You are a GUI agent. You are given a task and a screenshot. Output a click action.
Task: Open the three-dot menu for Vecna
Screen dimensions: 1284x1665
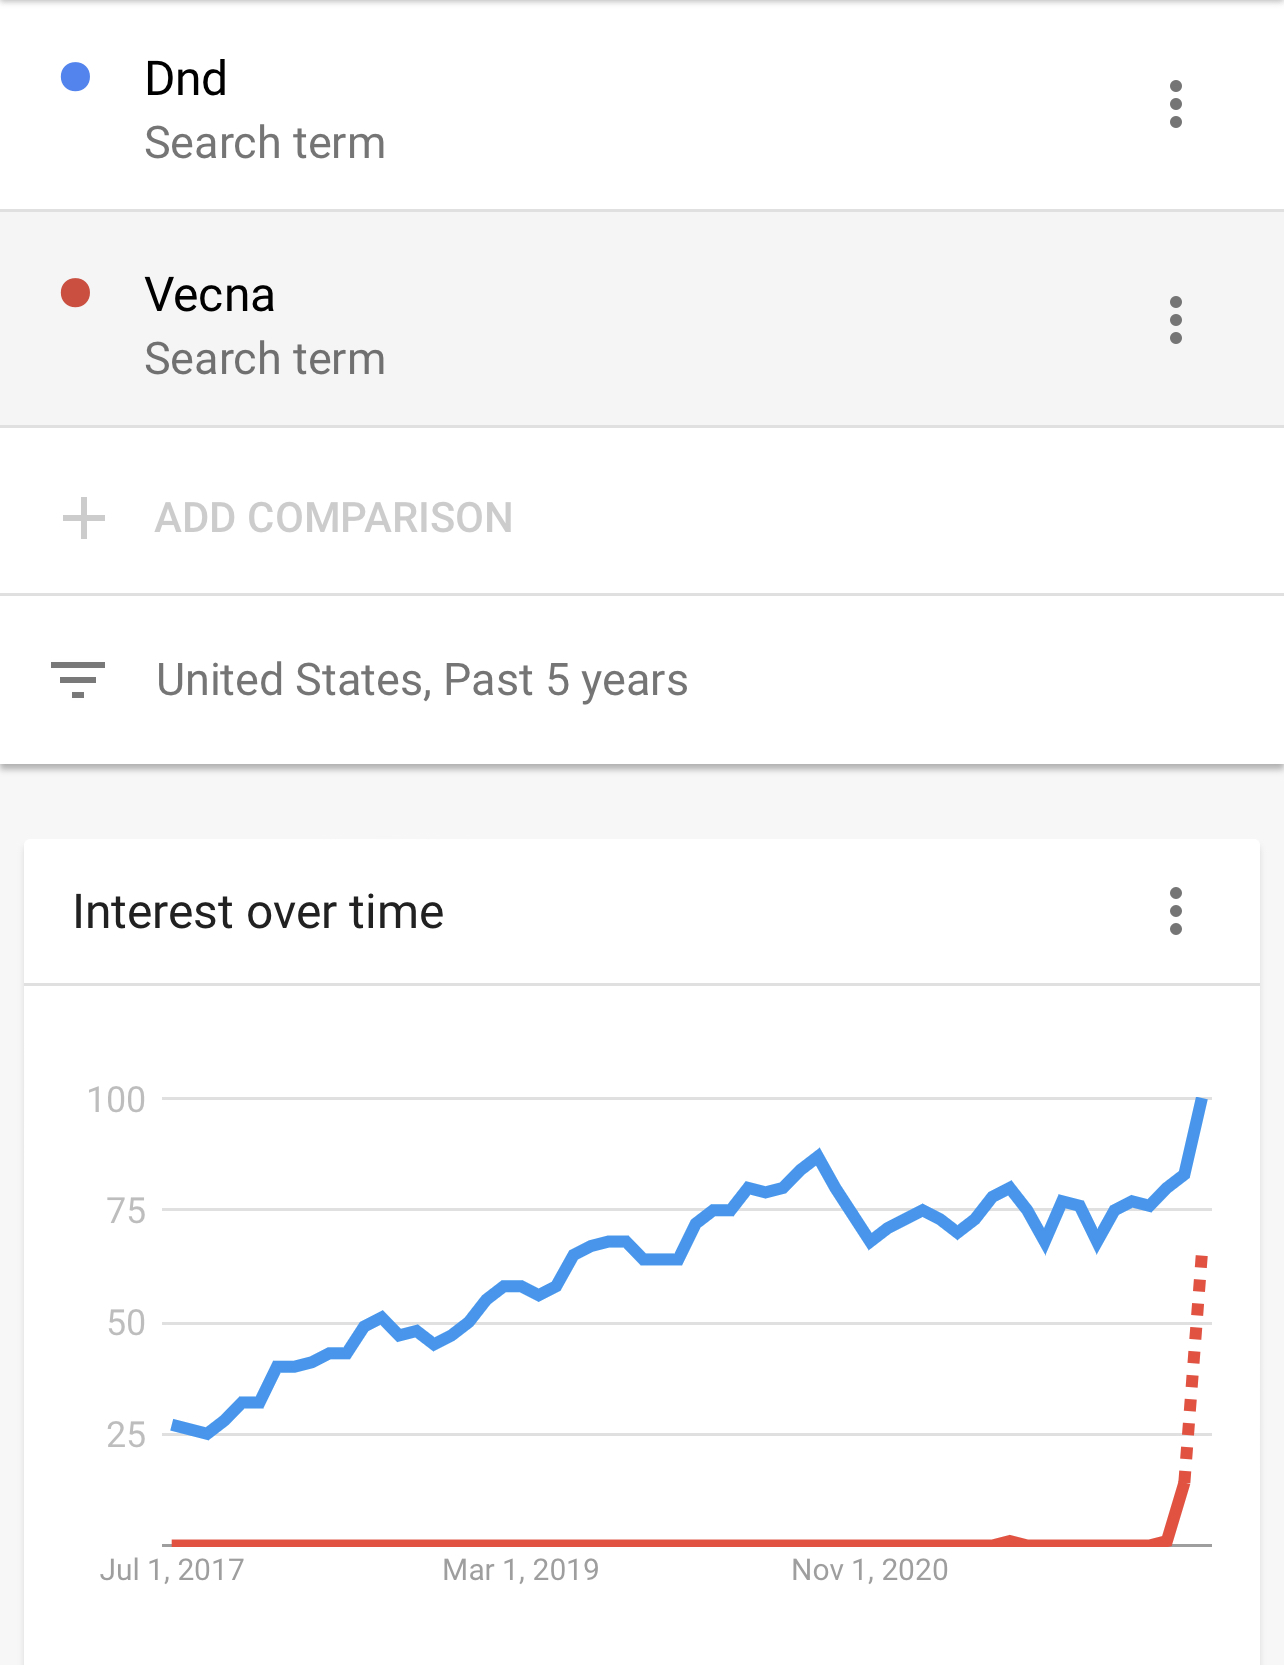tap(1175, 320)
